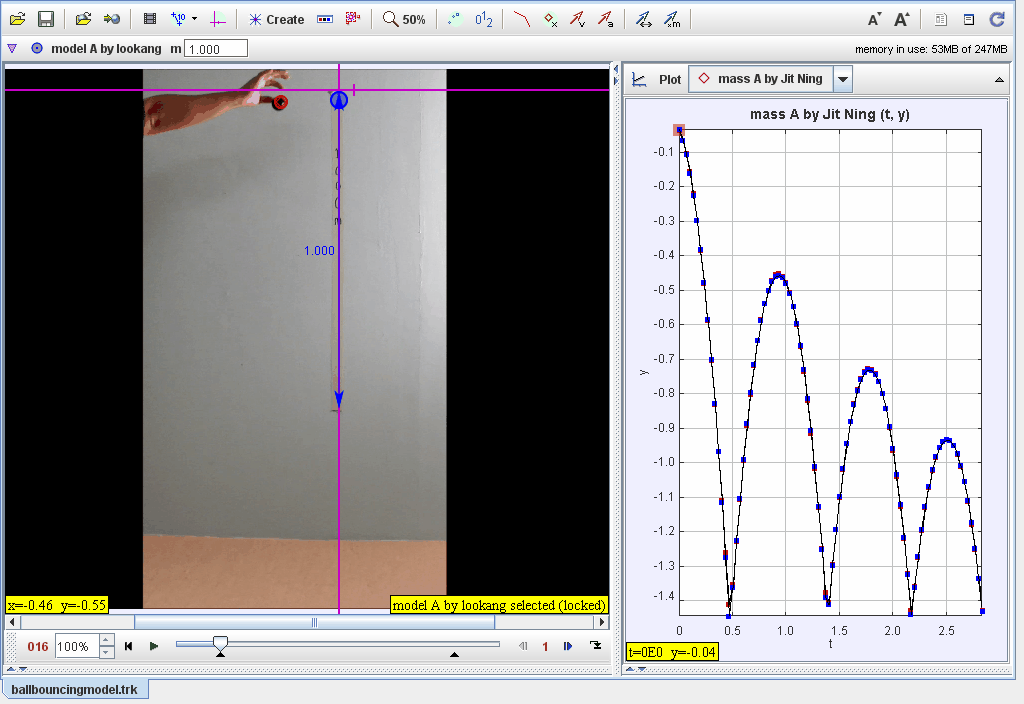Viewport: 1024px width, 704px height.
Task: Click the plot axes icon
Action: (639, 80)
